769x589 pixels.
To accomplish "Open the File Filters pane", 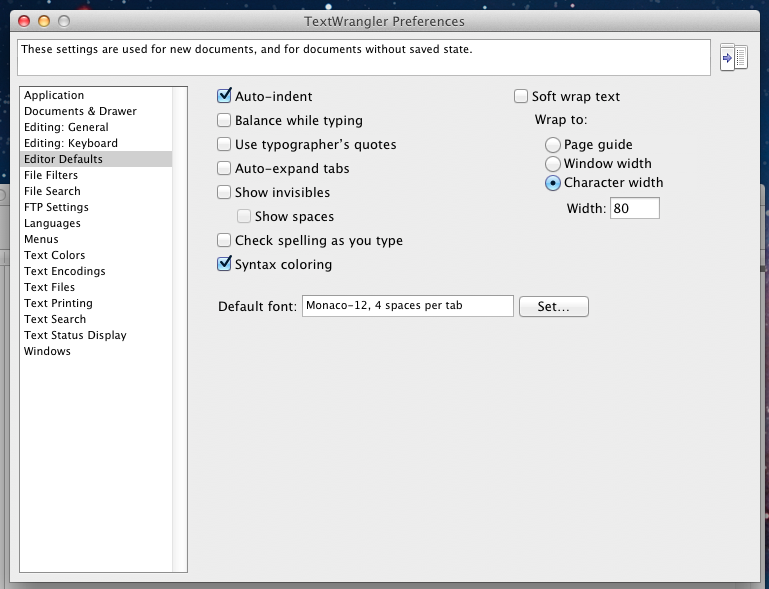I will [x=96, y=175].
